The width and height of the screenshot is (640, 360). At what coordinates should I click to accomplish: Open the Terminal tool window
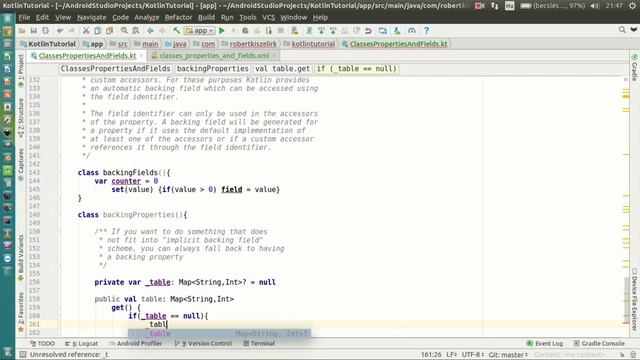click(259, 344)
